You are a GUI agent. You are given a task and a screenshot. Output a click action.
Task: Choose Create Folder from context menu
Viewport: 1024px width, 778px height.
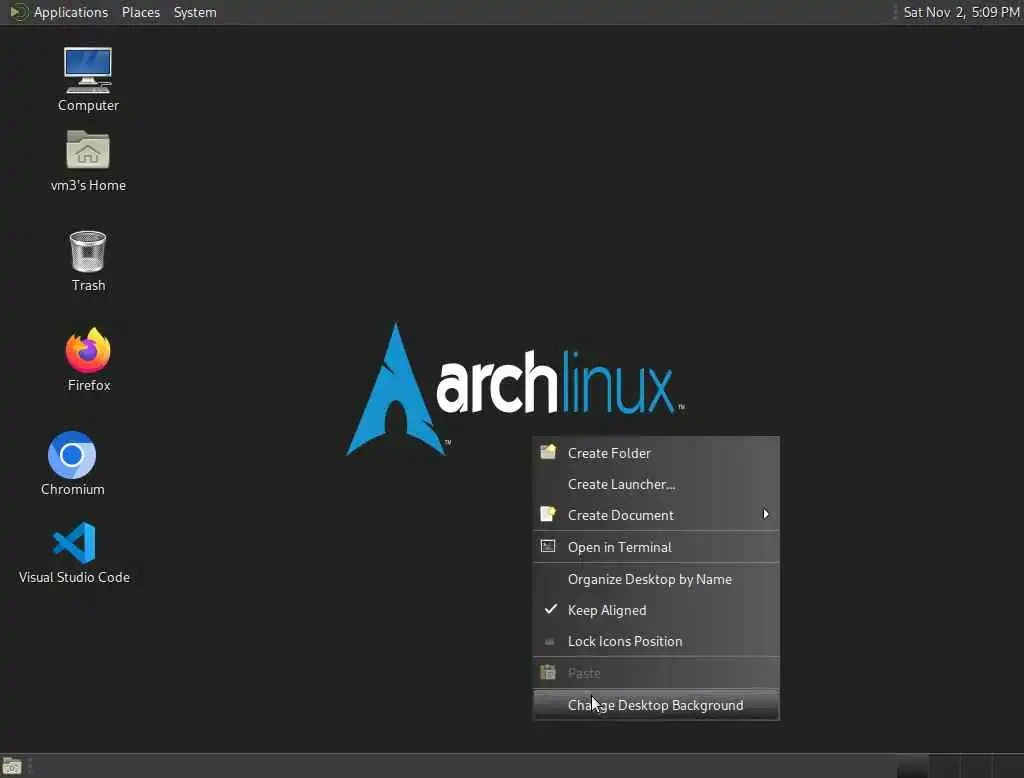pos(656,453)
